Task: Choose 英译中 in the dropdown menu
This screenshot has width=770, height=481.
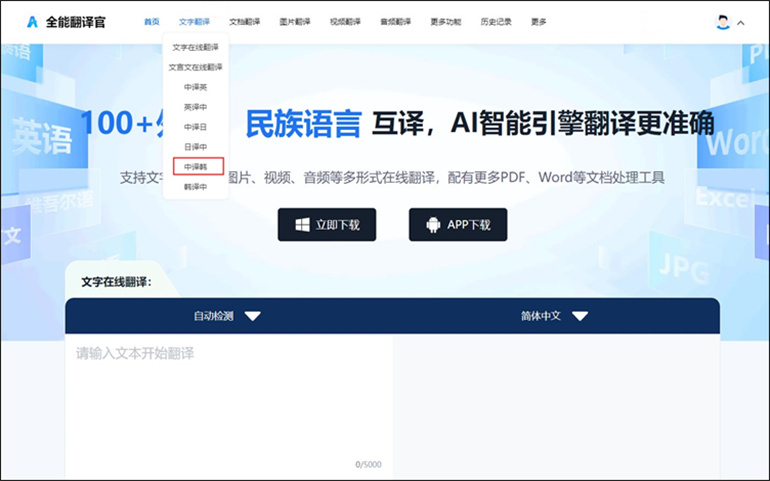Action: tap(195, 107)
